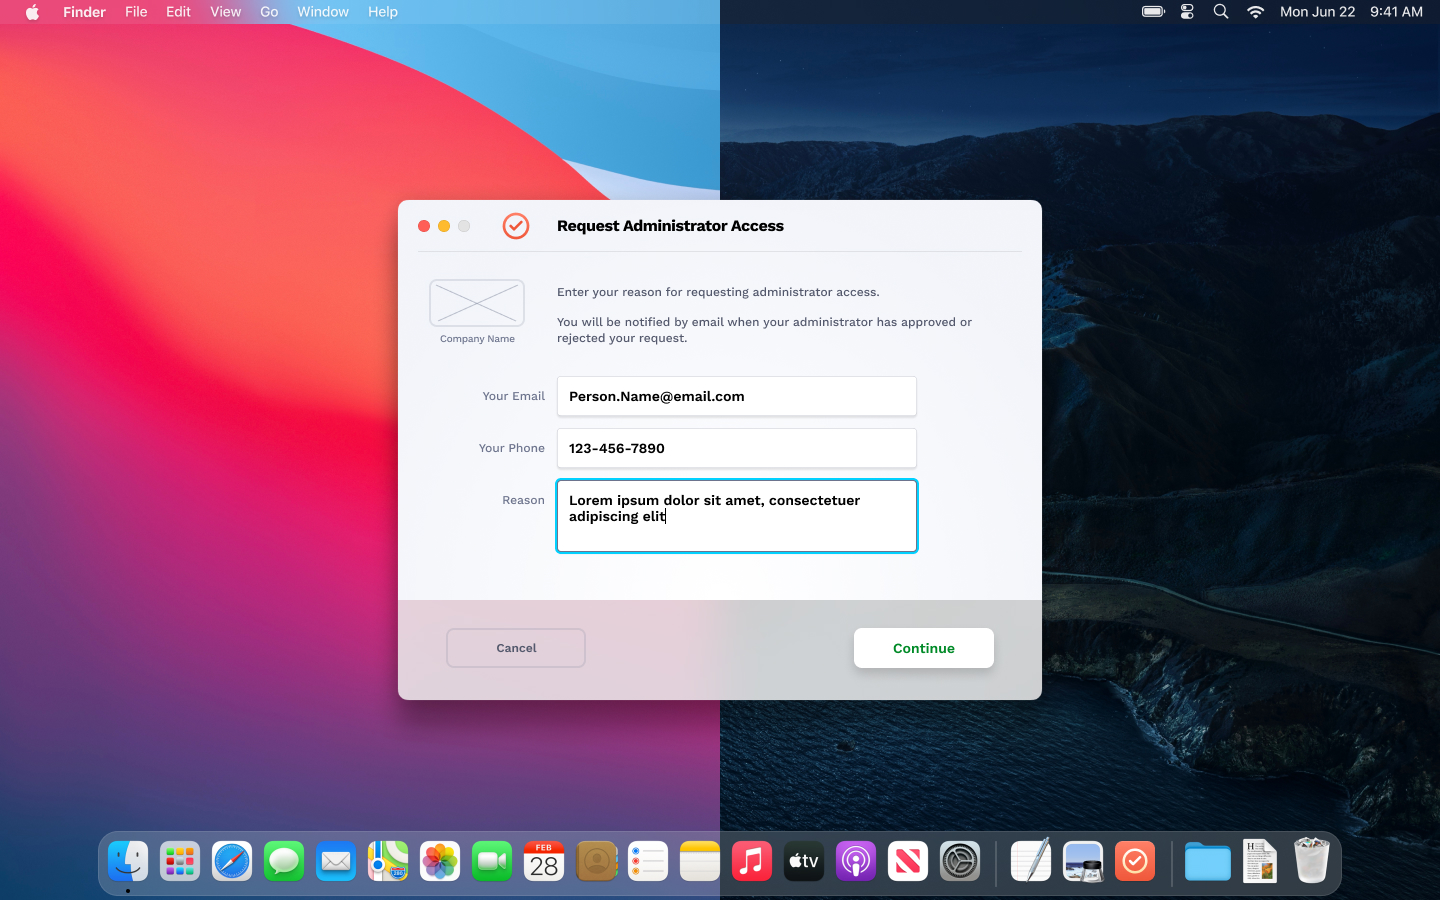
Task: Open the File menu
Action: pyautogui.click(x=136, y=12)
